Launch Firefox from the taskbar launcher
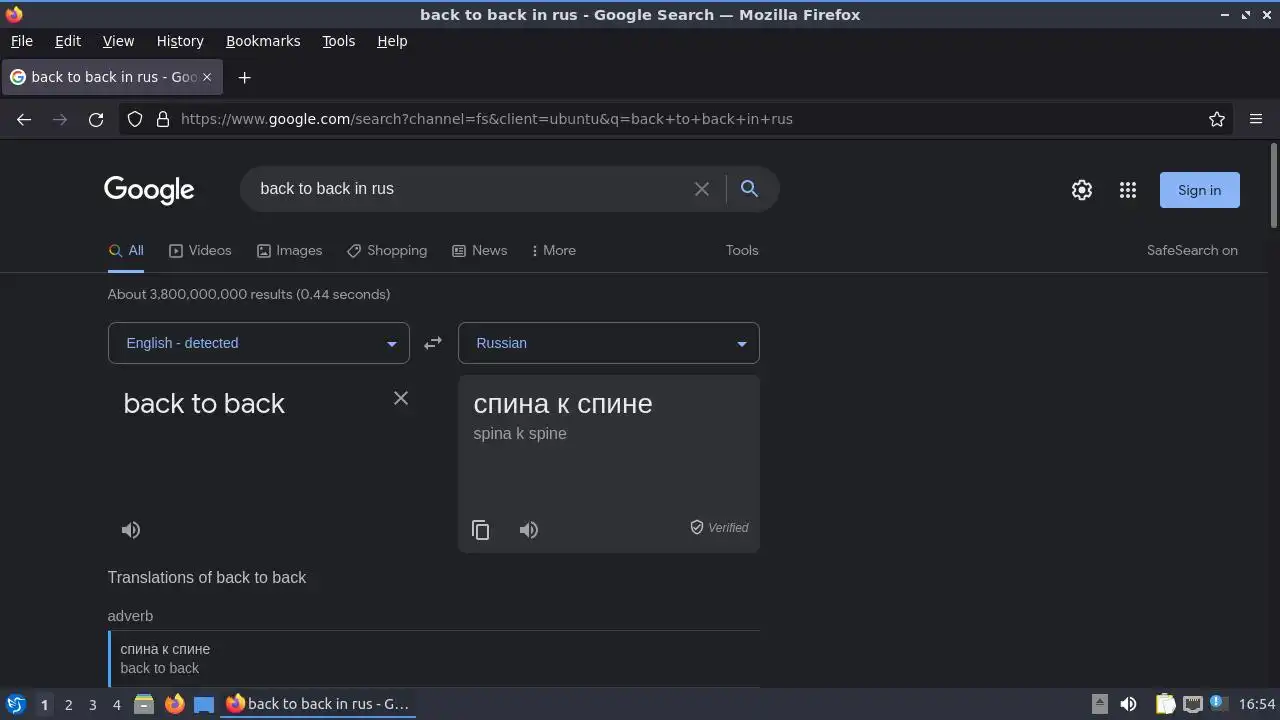Viewport: 1280px width, 720px height. tap(174, 704)
